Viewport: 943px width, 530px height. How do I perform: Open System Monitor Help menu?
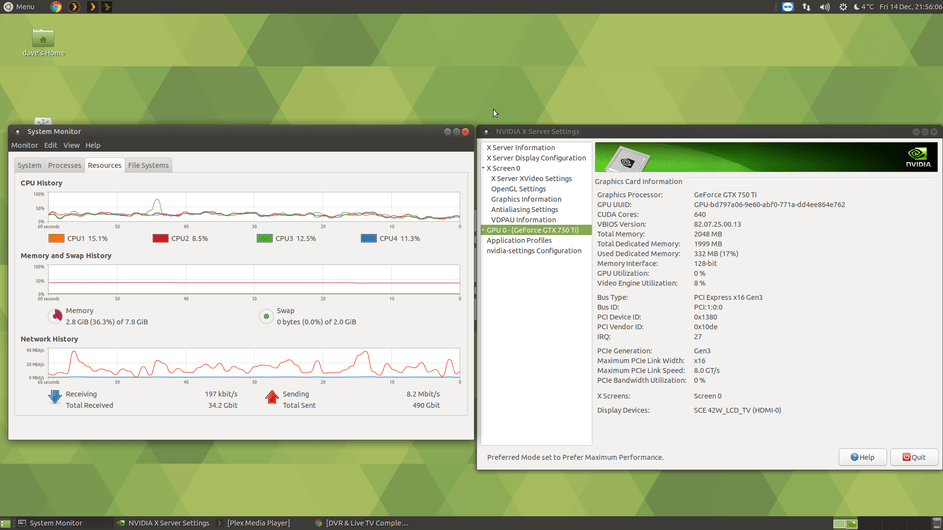[93, 145]
